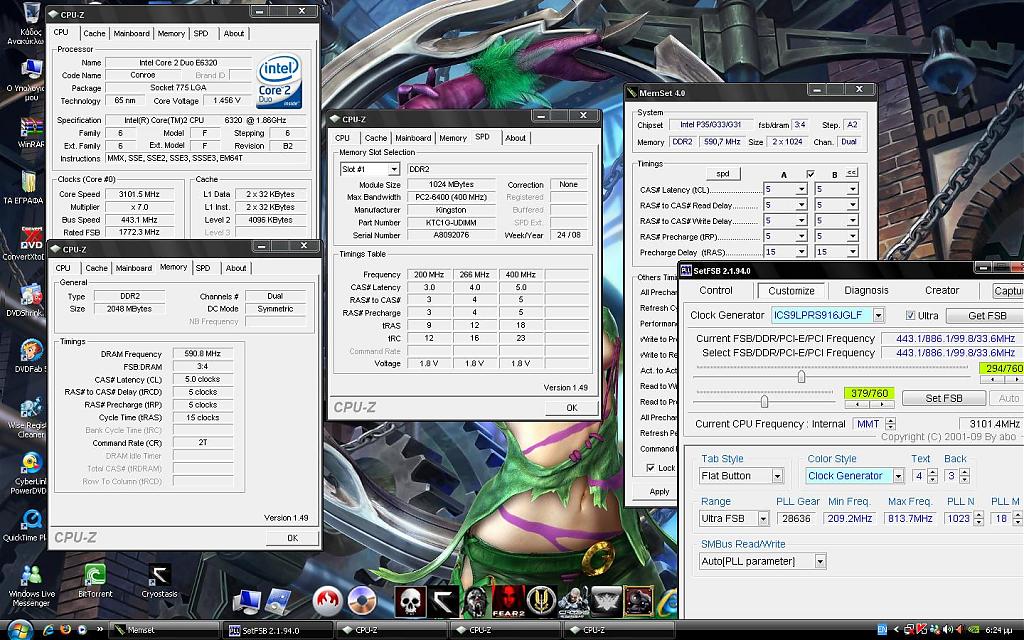Click the spd button in MemSet timings
Screen dimensions: 1024x640
pos(722,174)
